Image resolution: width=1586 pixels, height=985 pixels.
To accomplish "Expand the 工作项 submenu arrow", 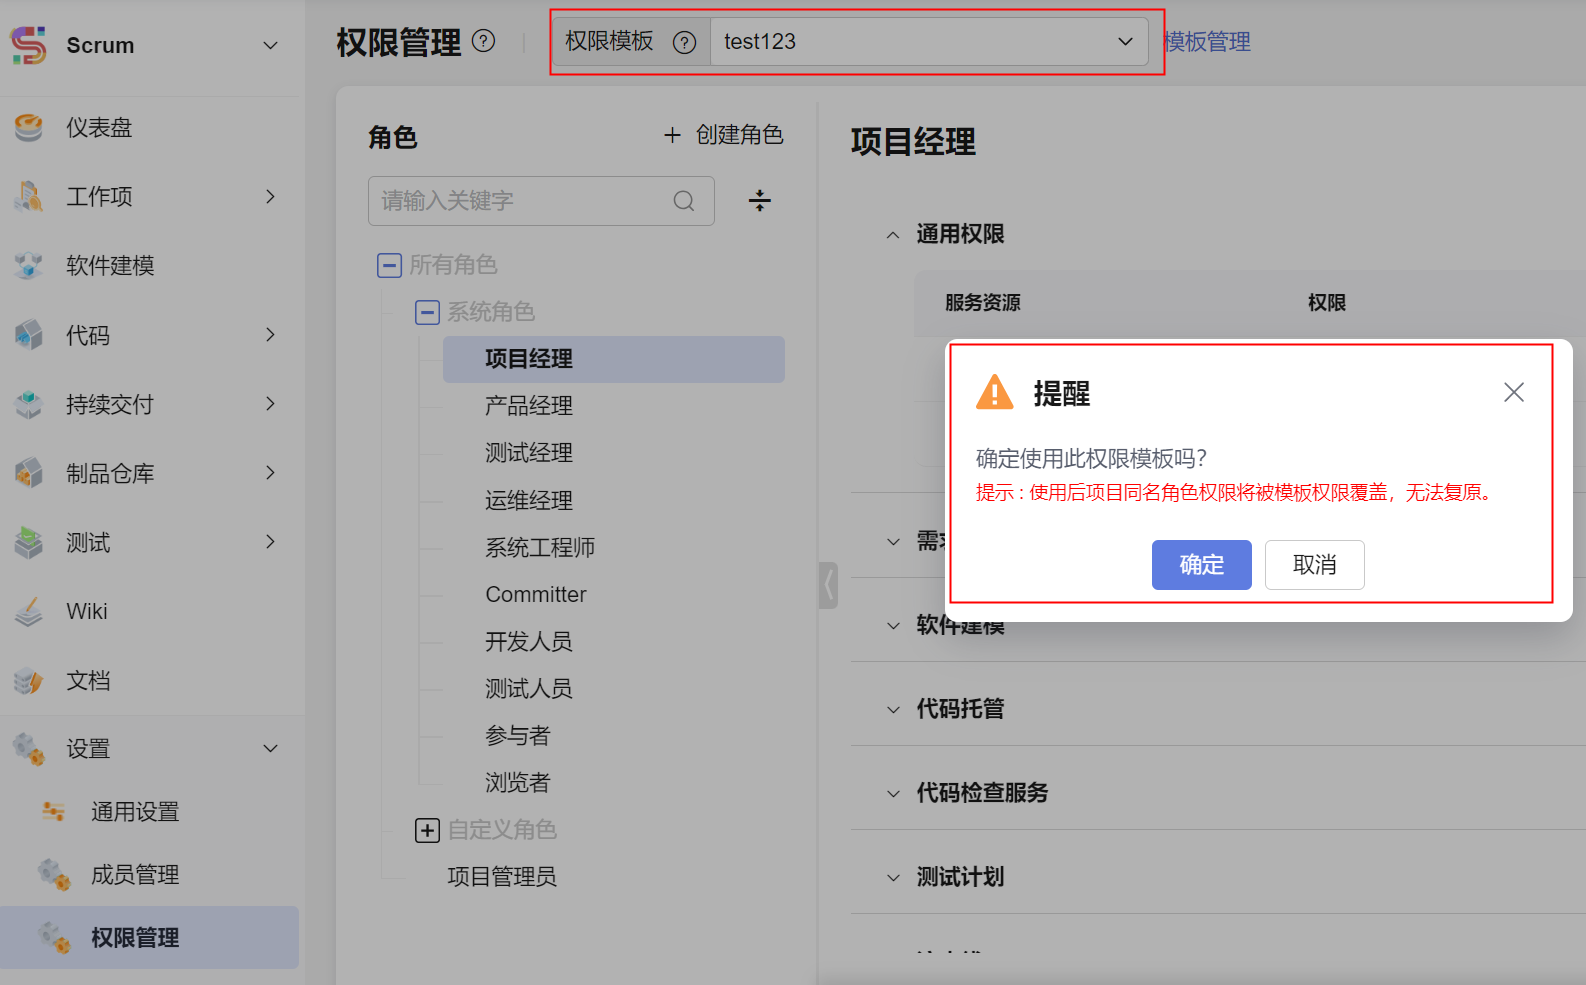I will [x=270, y=197].
